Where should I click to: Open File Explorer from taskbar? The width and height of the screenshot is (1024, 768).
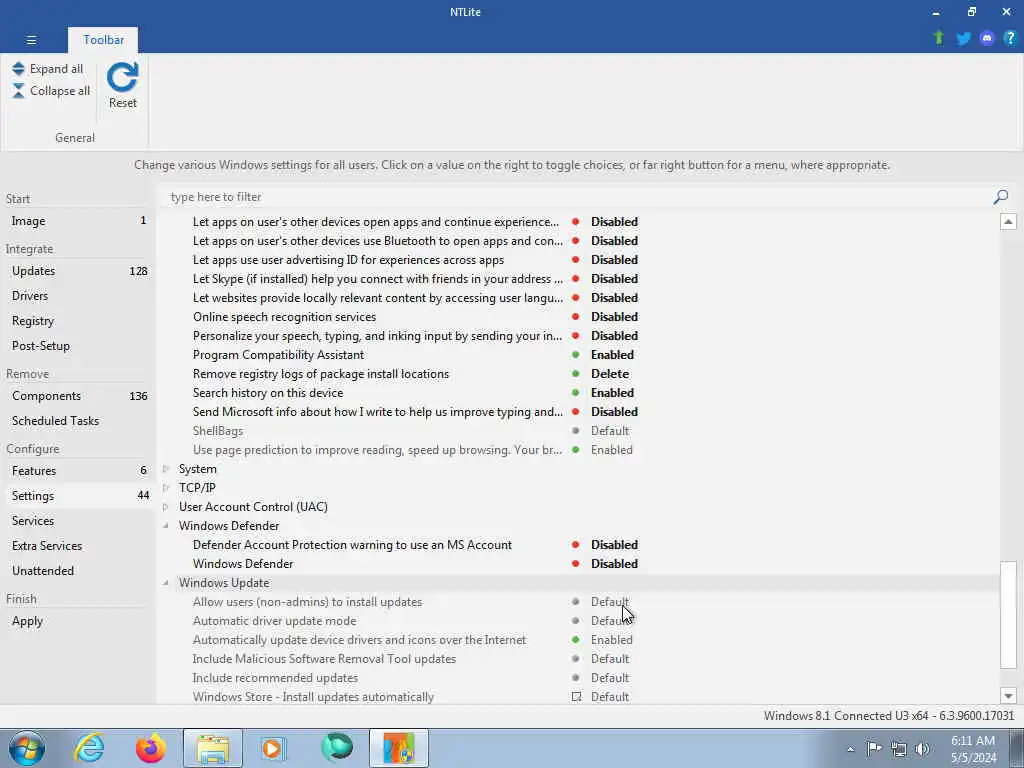(213, 748)
